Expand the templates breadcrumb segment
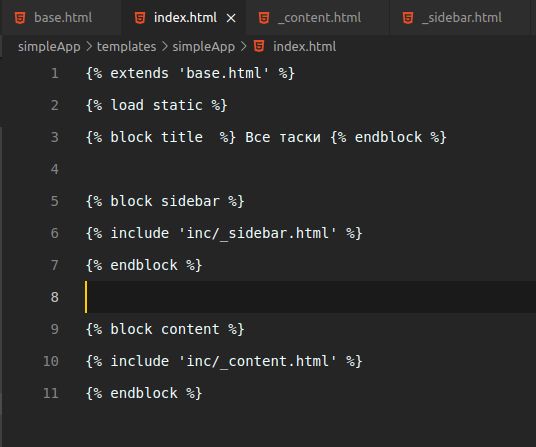Viewport: 536px width, 447px height. pos(126,46)
